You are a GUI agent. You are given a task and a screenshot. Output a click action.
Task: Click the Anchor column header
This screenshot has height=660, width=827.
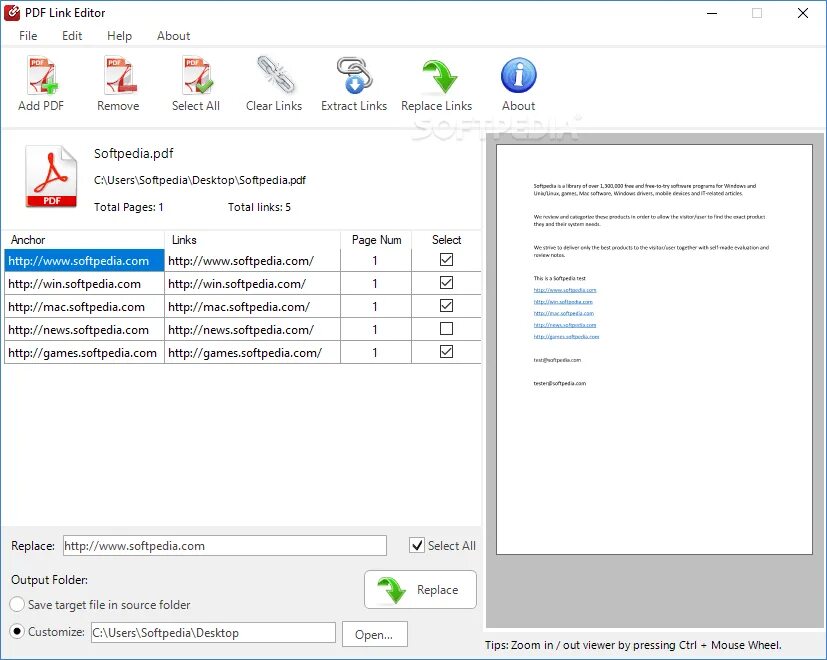[84, 240]
